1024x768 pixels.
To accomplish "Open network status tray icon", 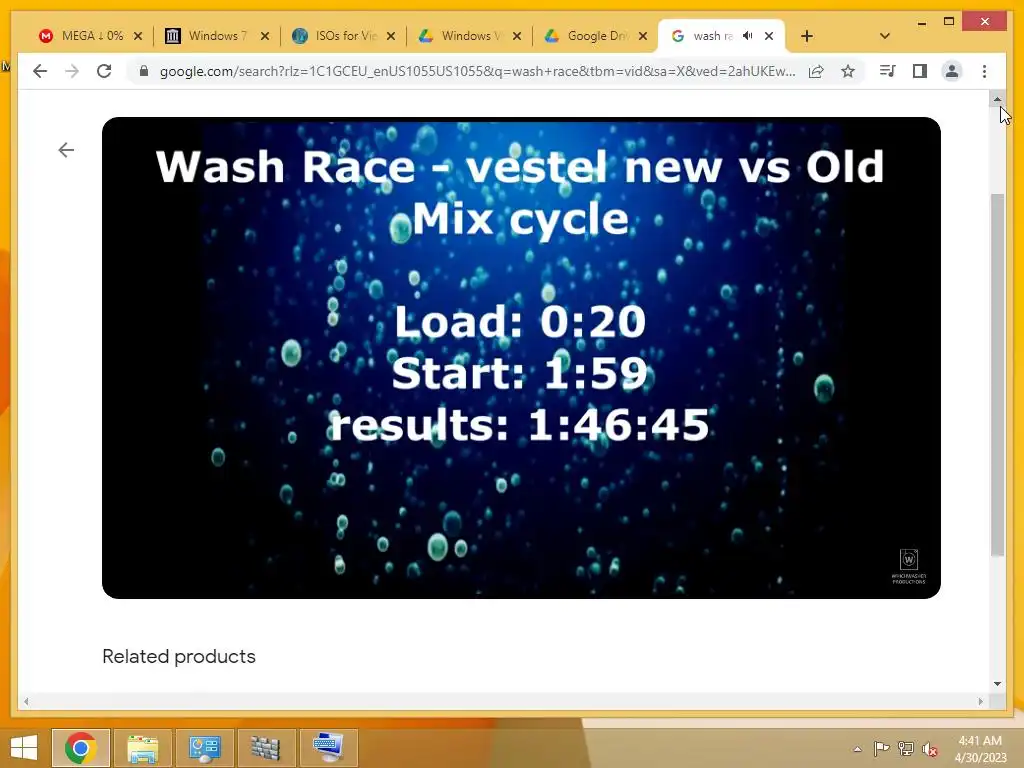I will (x=905, y=748).
